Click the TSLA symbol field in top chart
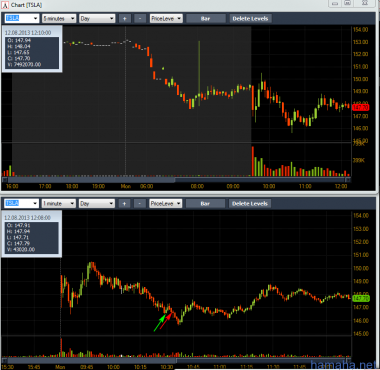 point(22,19)
